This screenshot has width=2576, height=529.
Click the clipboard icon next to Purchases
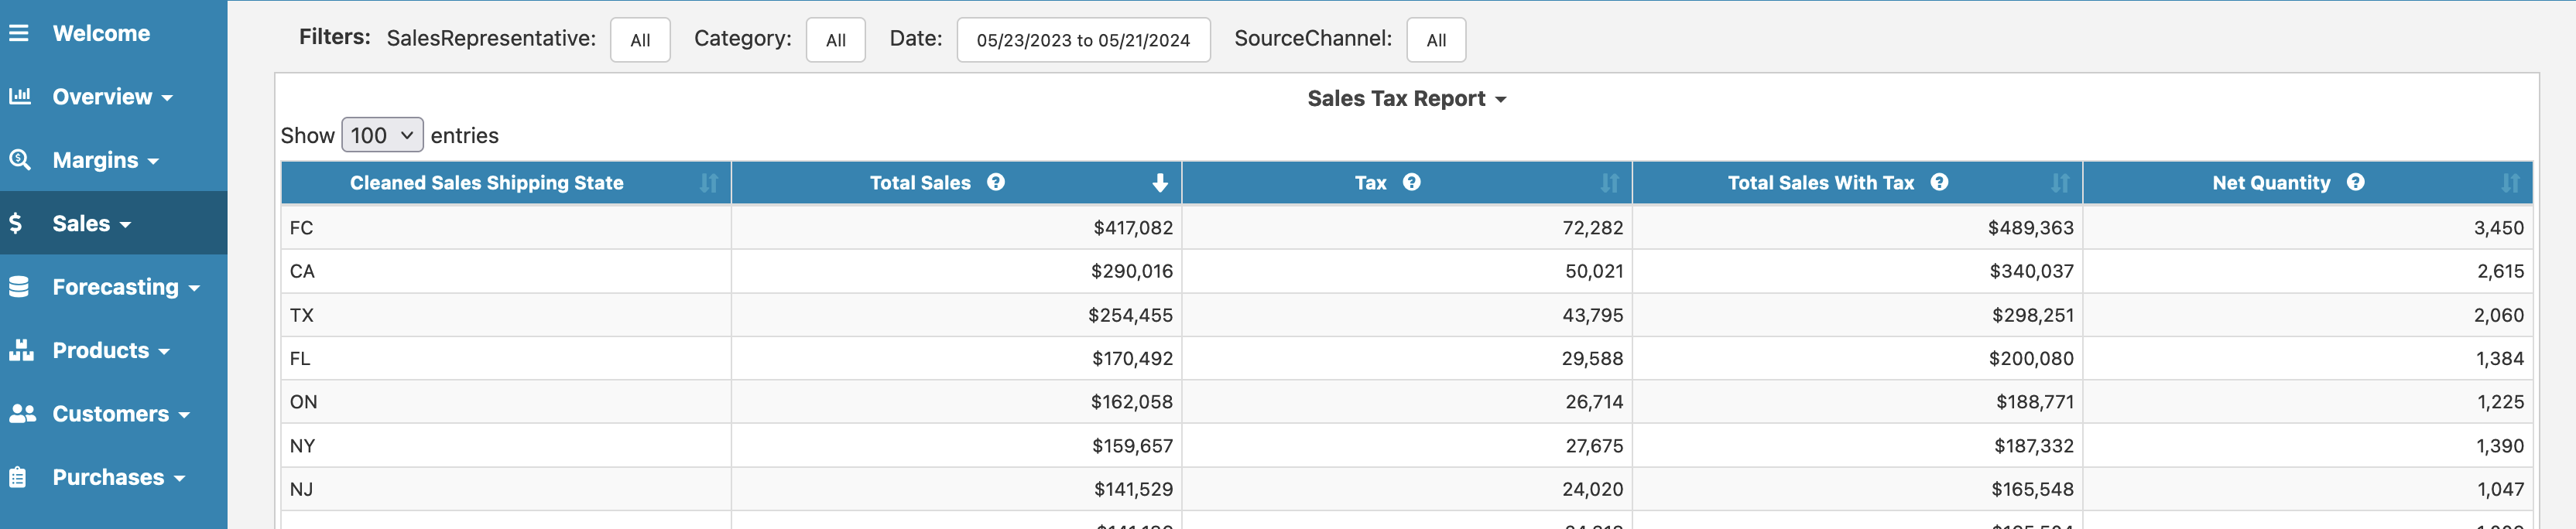pyautogui.click(x=18, y=477)
